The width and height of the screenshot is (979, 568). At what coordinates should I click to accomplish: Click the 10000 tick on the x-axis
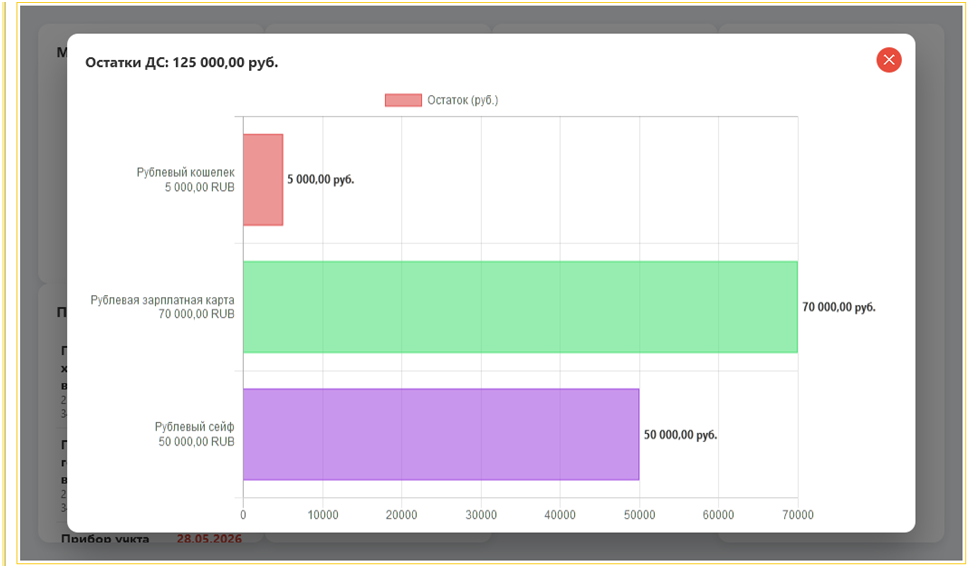coord(323,515)
